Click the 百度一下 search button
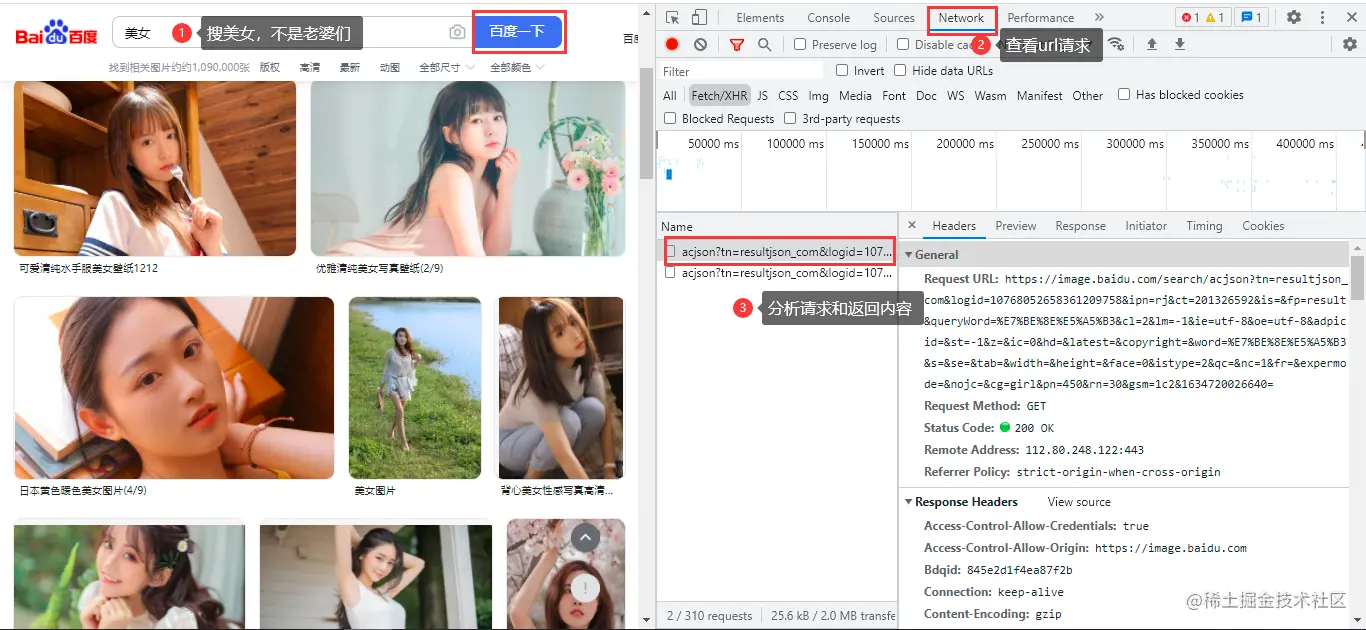The height and width of the screenshot is (630, 1366). [x=518, y=32]
